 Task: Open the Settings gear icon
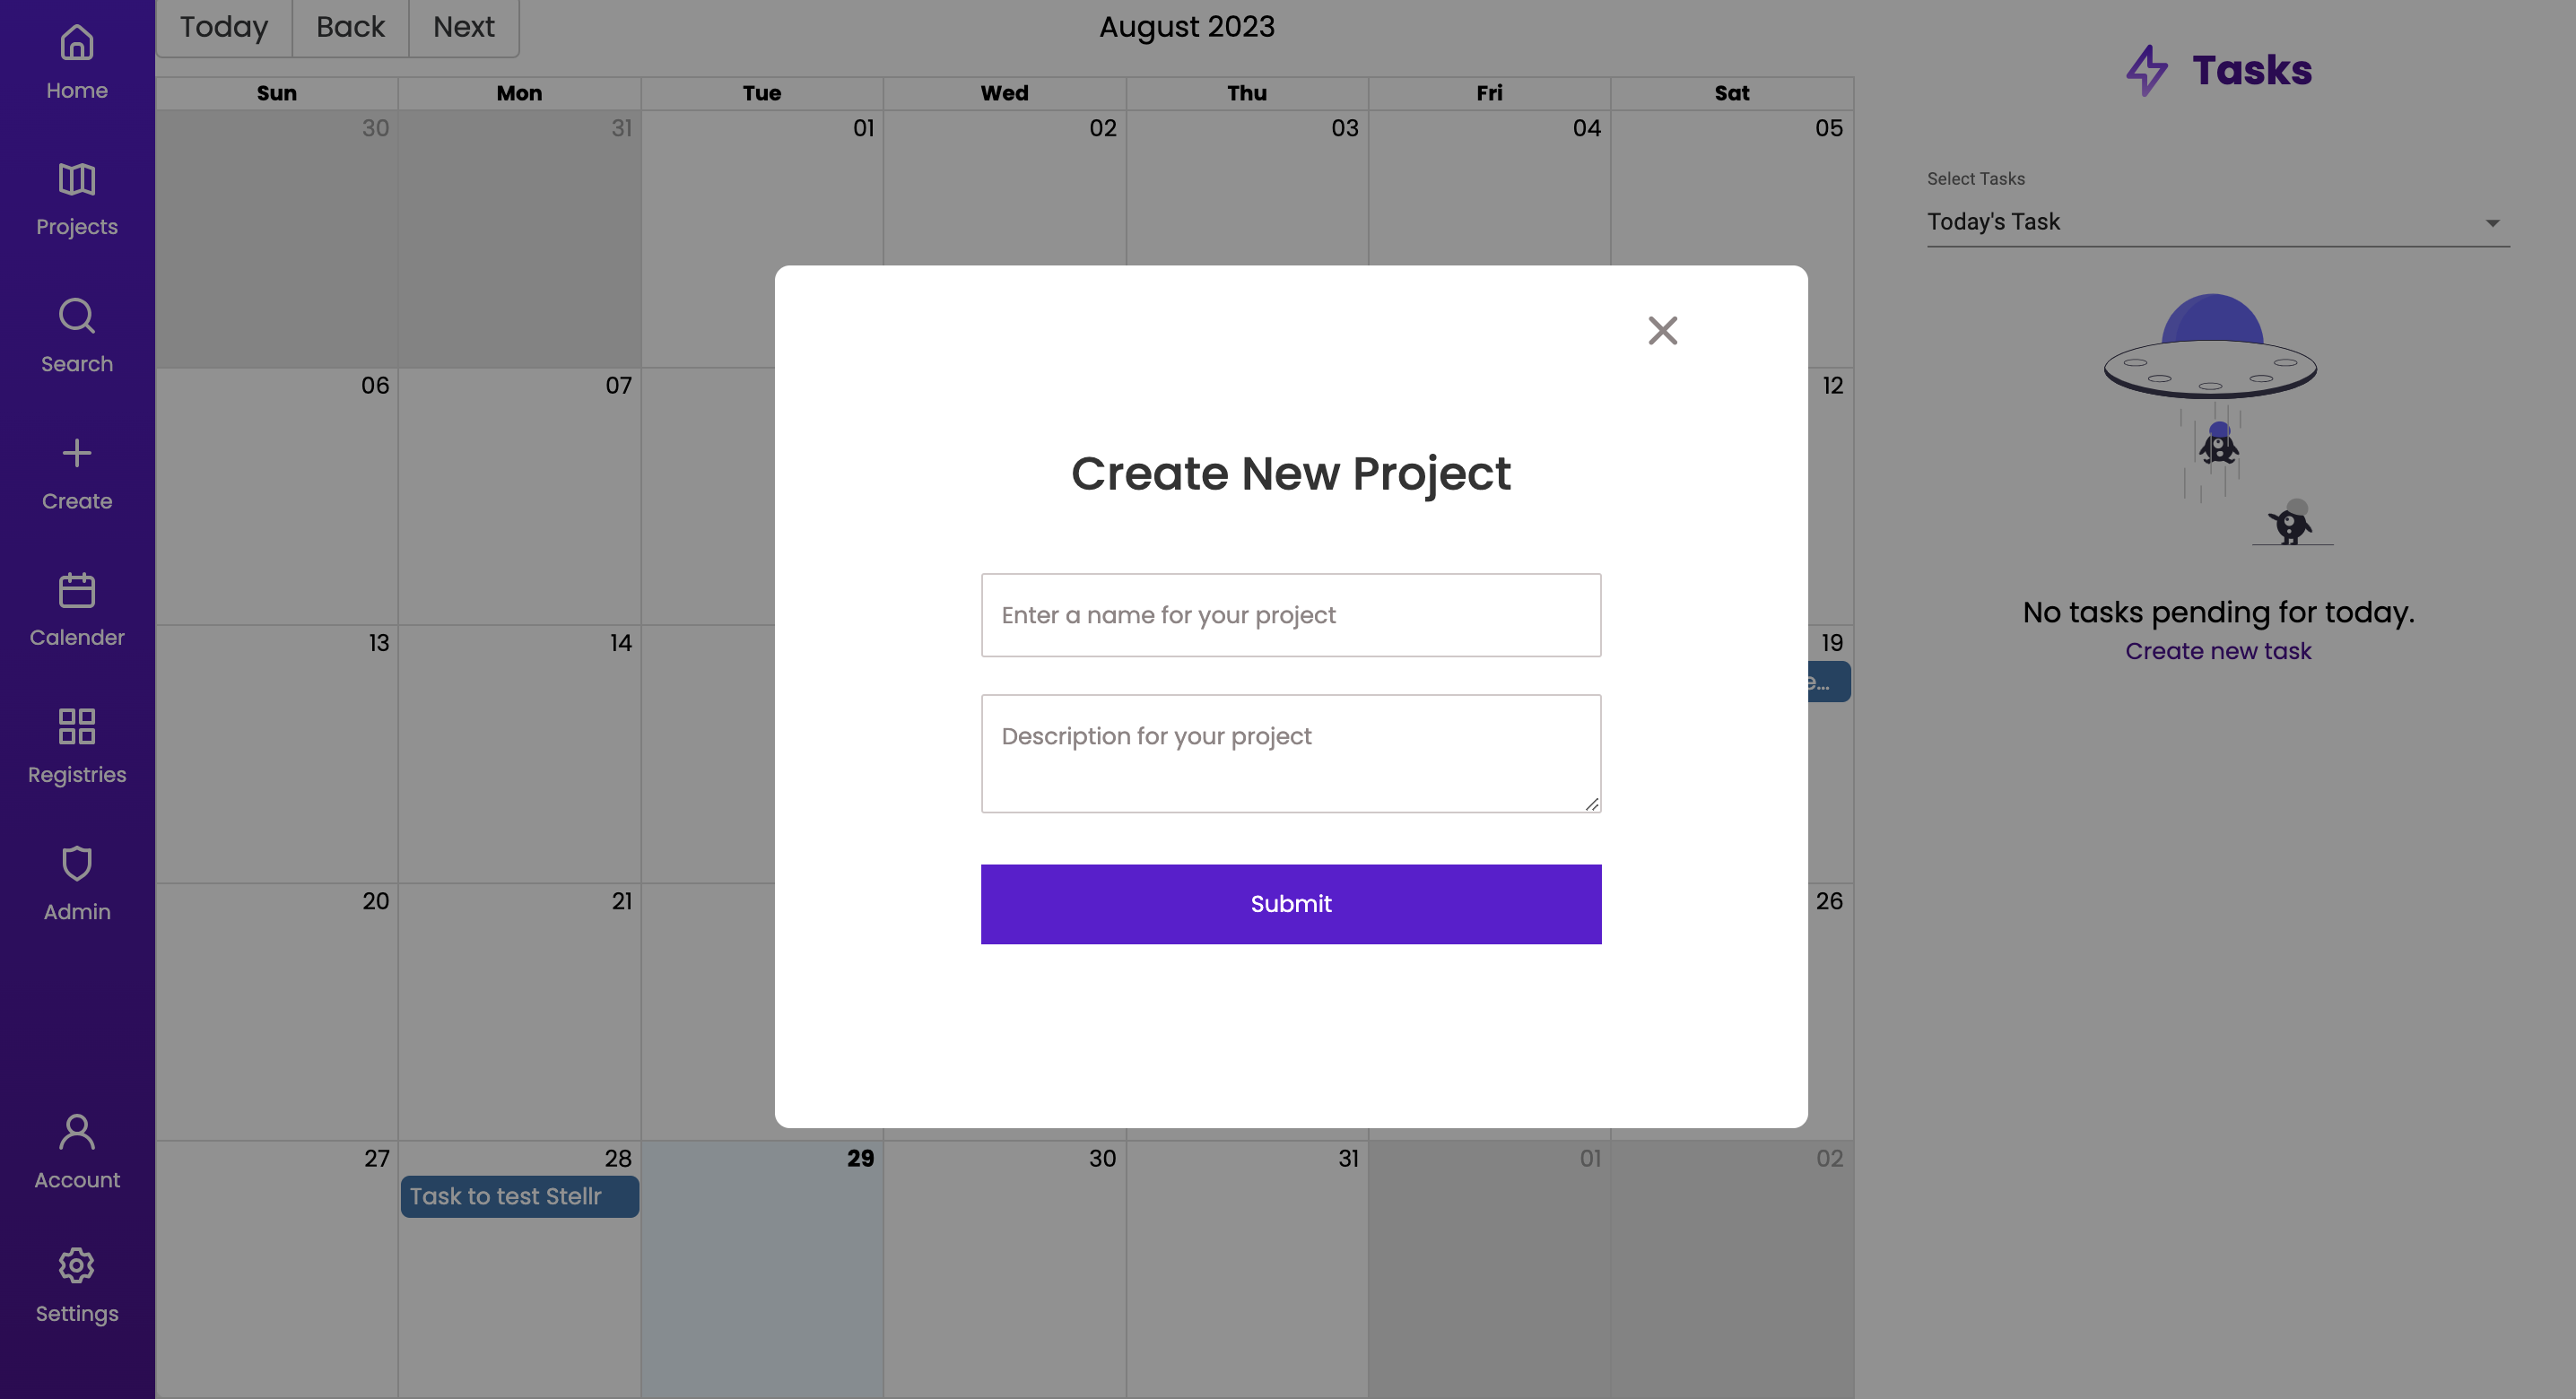click(77, 1266)
